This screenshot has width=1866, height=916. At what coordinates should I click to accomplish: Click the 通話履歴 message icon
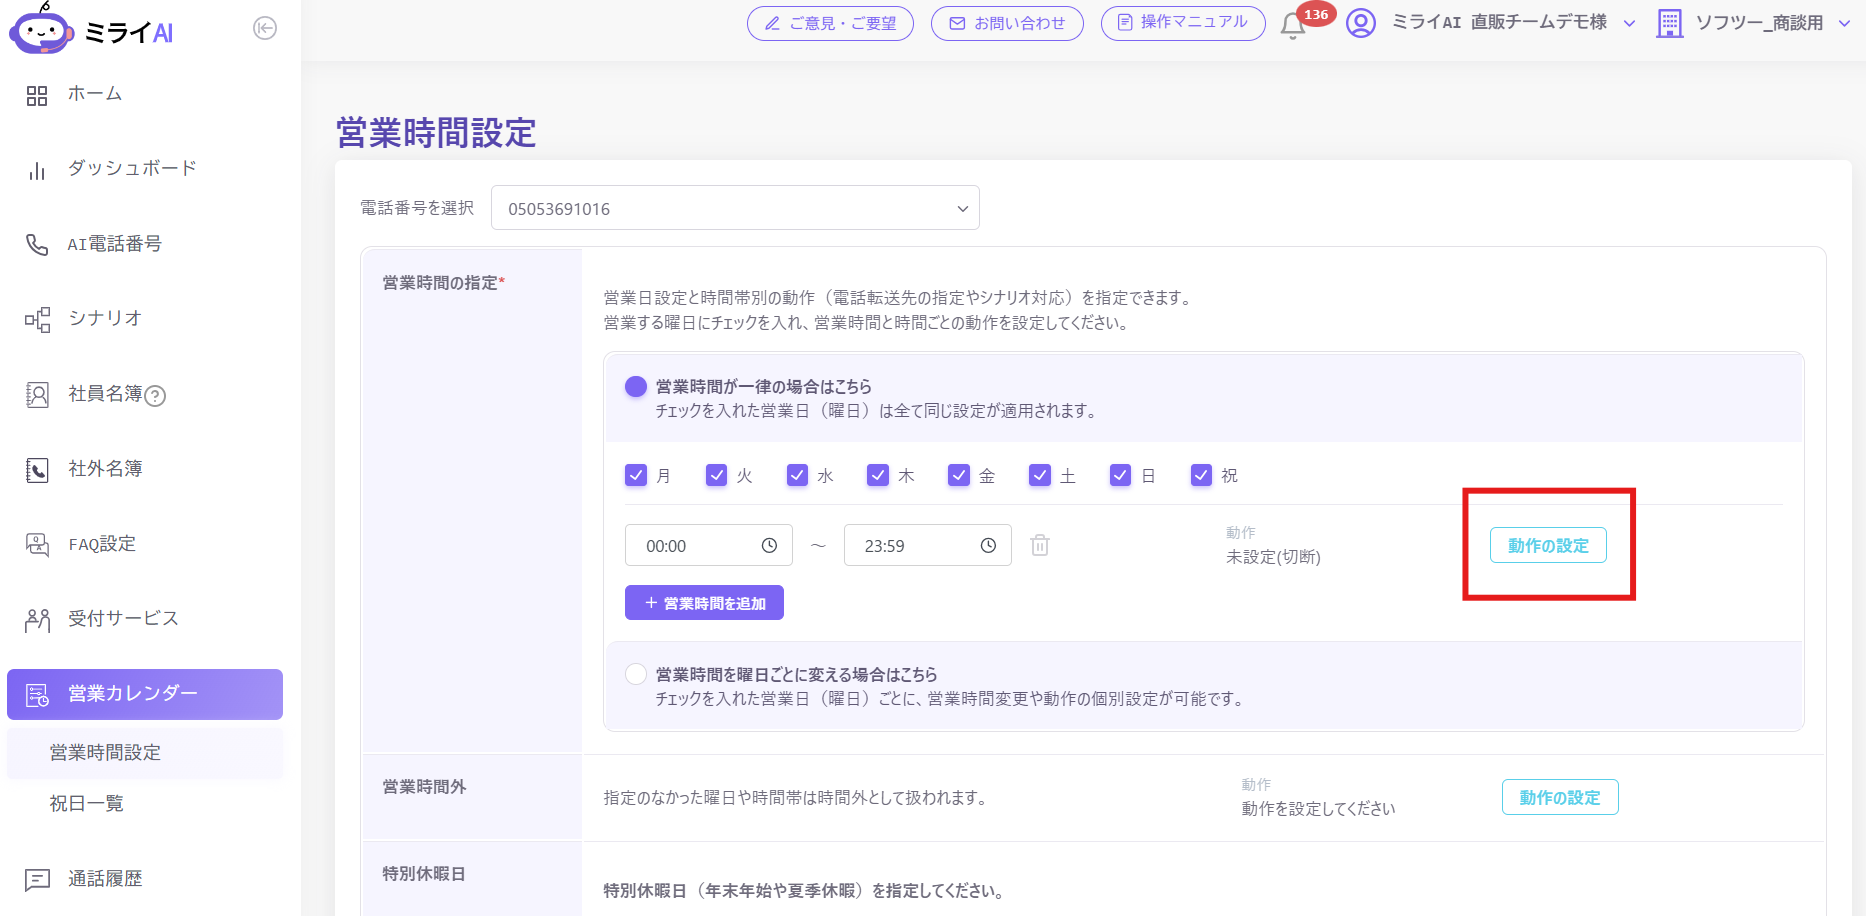tap(37, 880)
